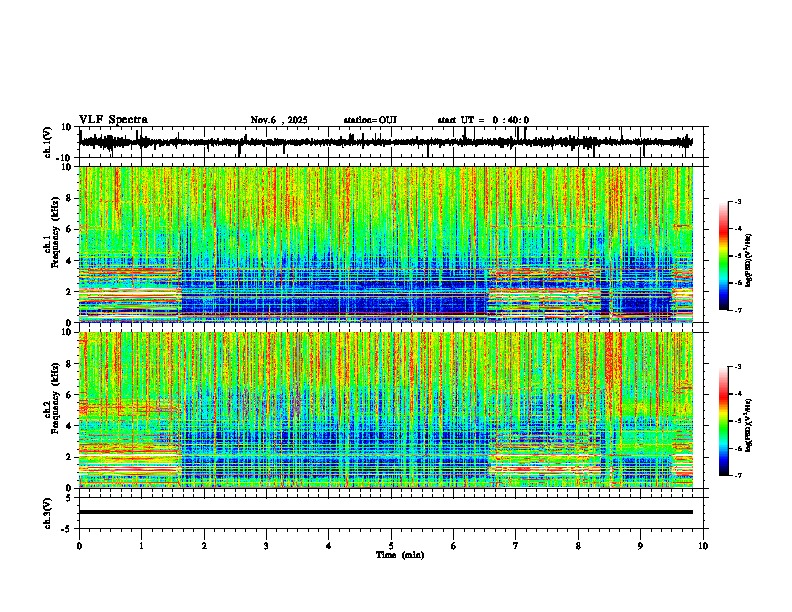The height and width of the screenshot is (612, 792).
Task: Click the ch.1 spectrogram panel
Action: coord(386,244)
